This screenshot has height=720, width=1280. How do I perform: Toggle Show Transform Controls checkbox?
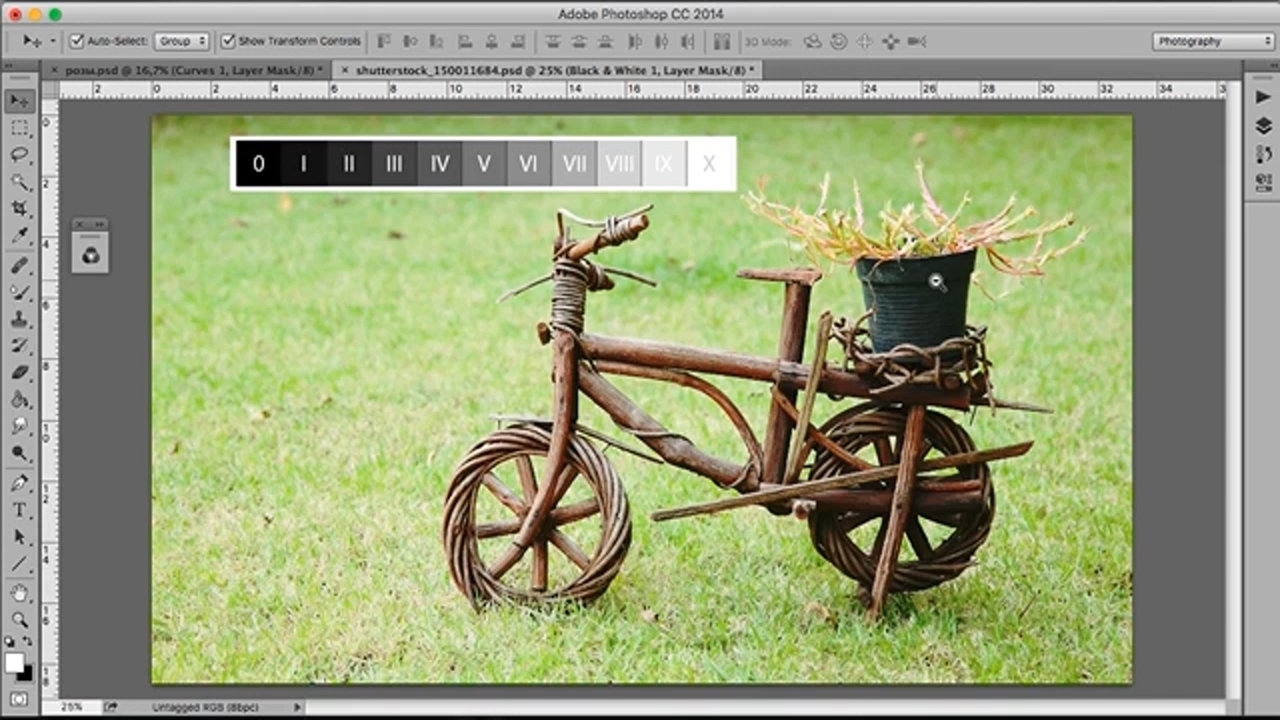(228, 41)
